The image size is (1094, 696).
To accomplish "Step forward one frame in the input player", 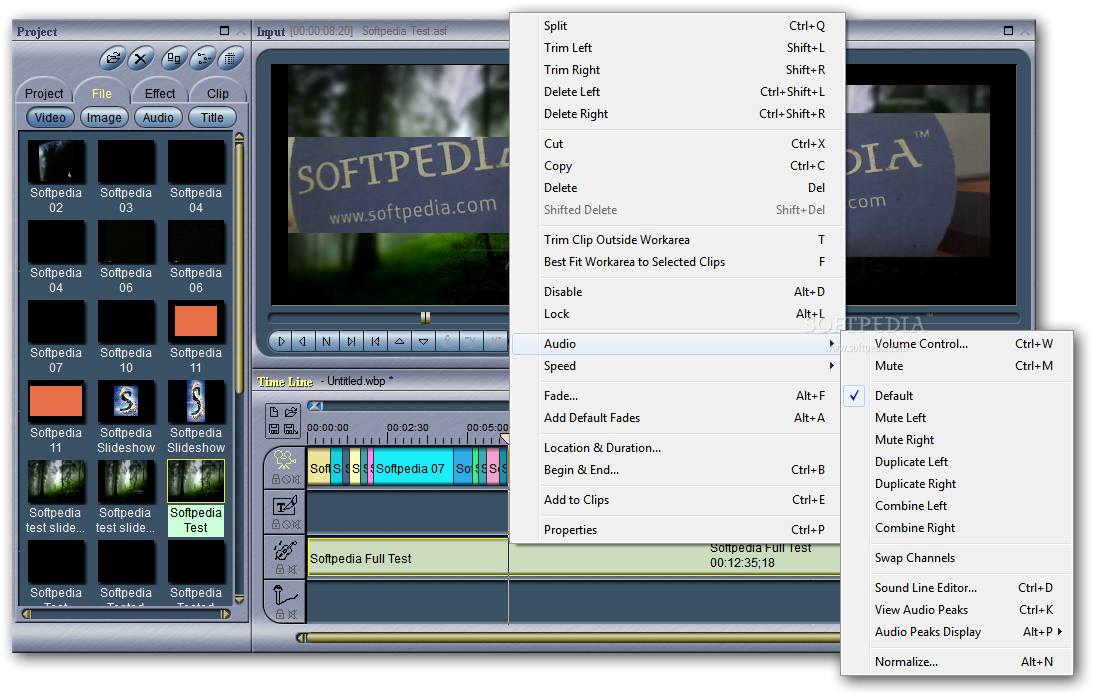I will click(x=351, y=342).
